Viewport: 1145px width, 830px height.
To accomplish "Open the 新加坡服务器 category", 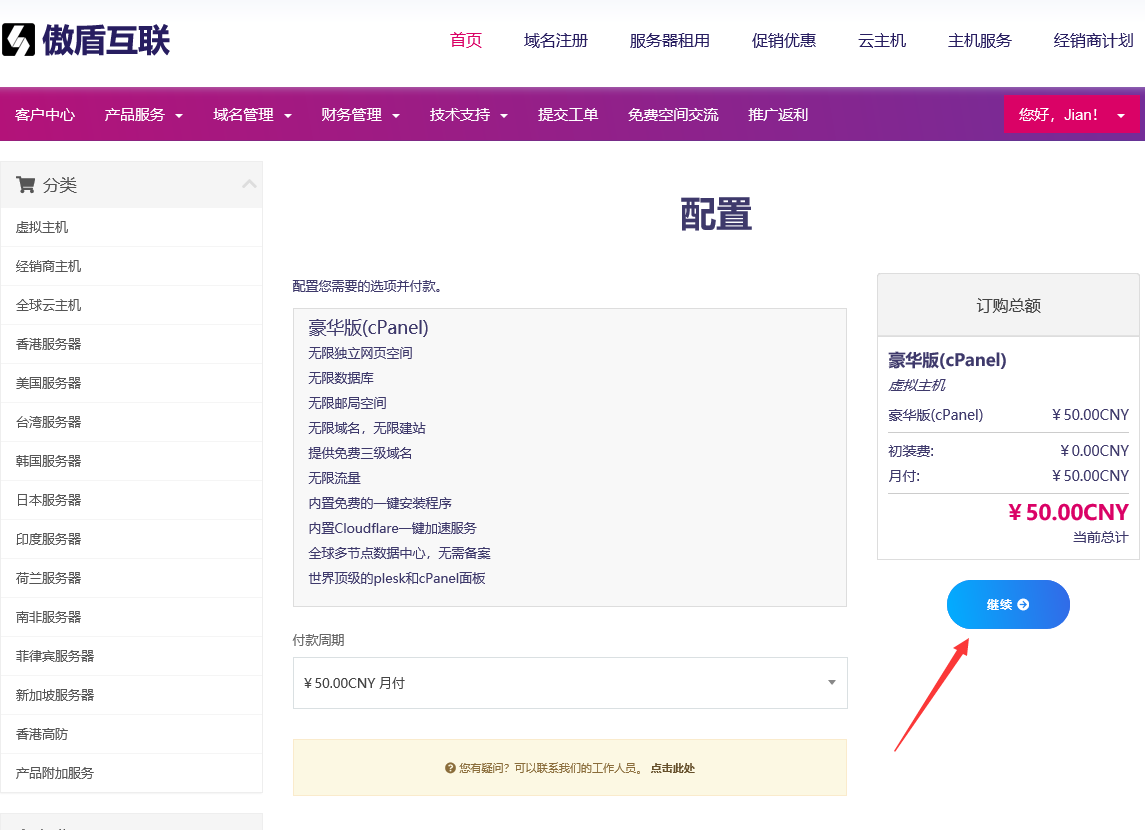I will pyautogui.click(x=55, y=695).
